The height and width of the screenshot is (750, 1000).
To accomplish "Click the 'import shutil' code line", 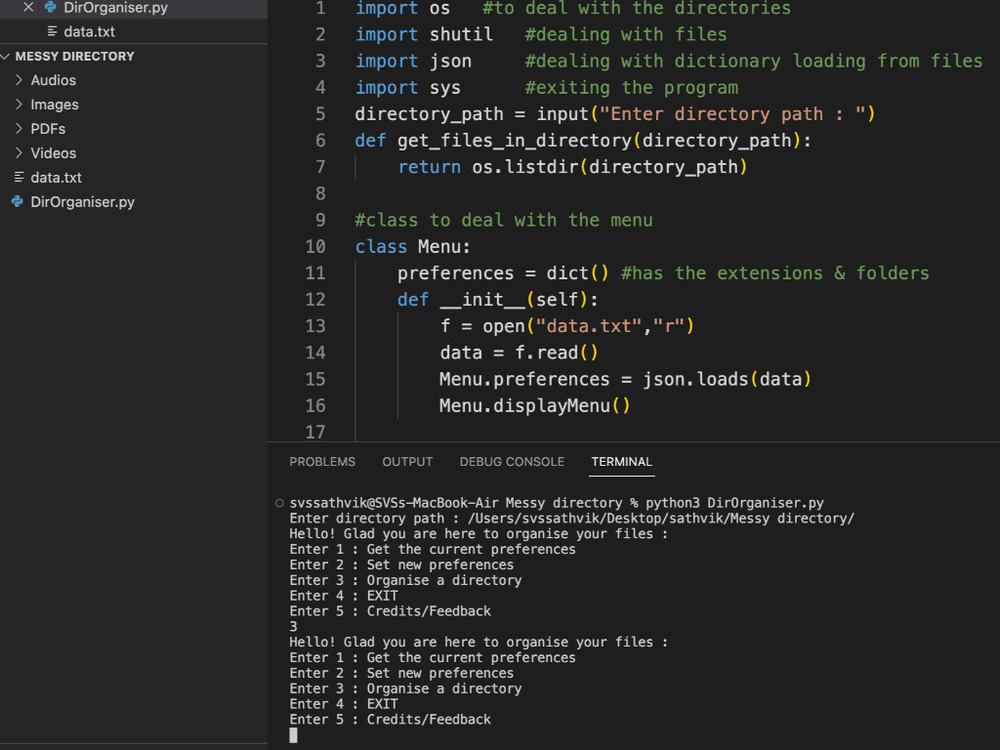I will (x=424, y=34).
